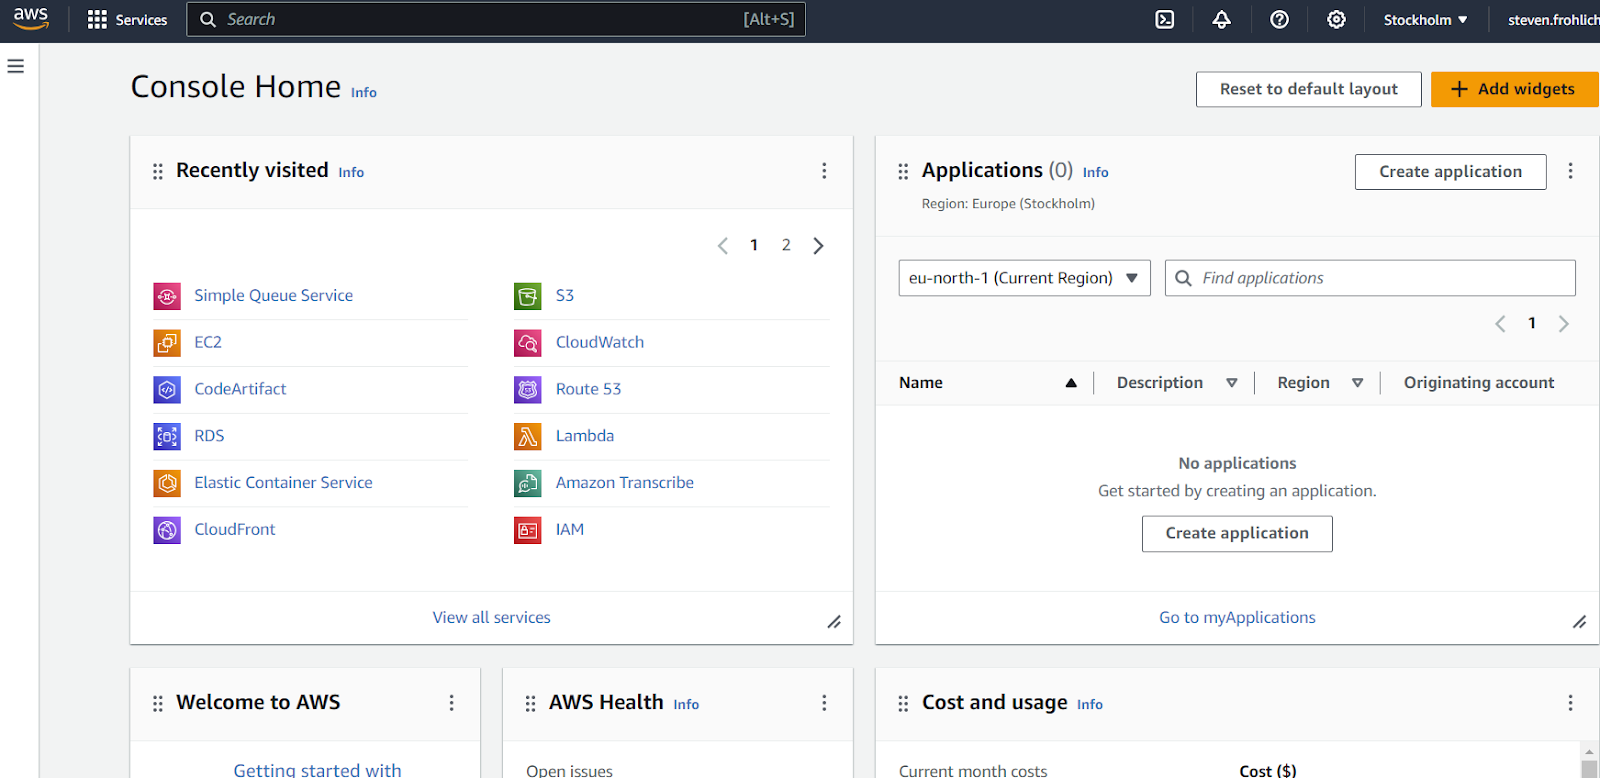This screenshot has height=778, width=1600.
Task: Click the Recently visited drag handle
Action: click(157, 172)
